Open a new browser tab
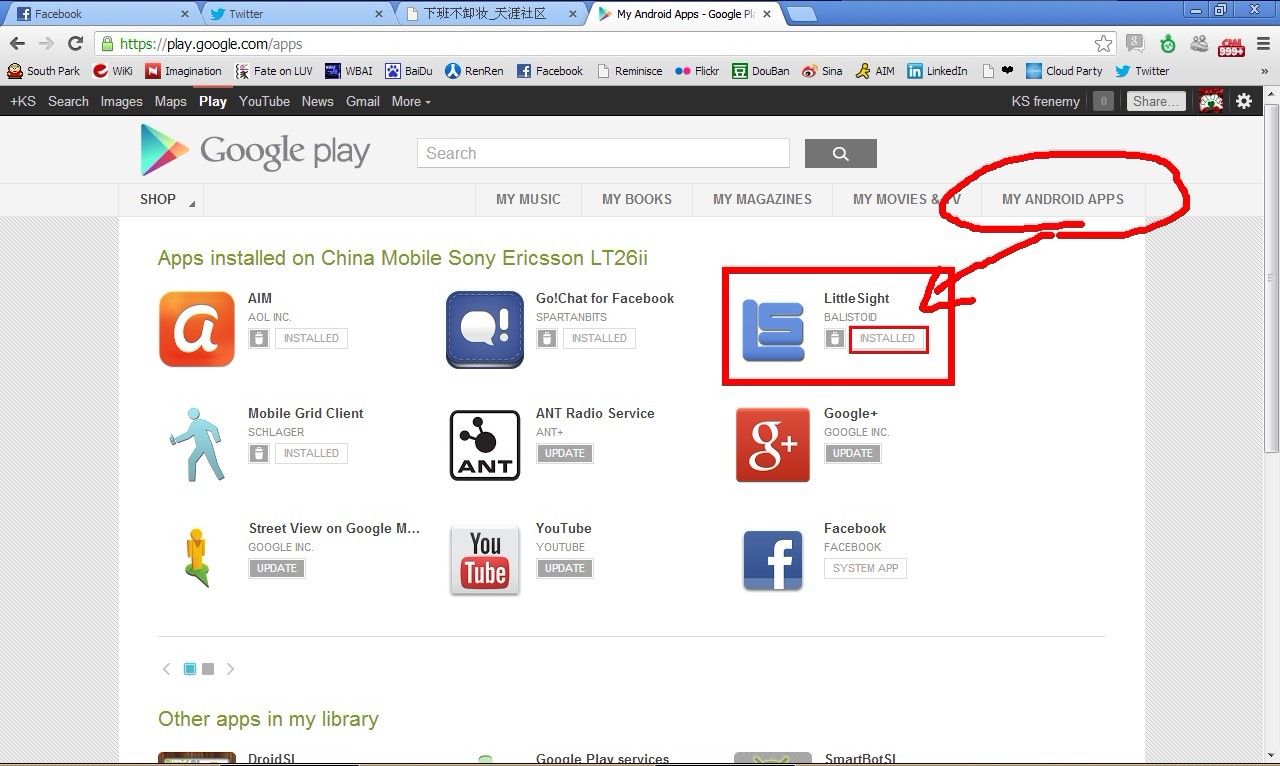 pos(802,14)
